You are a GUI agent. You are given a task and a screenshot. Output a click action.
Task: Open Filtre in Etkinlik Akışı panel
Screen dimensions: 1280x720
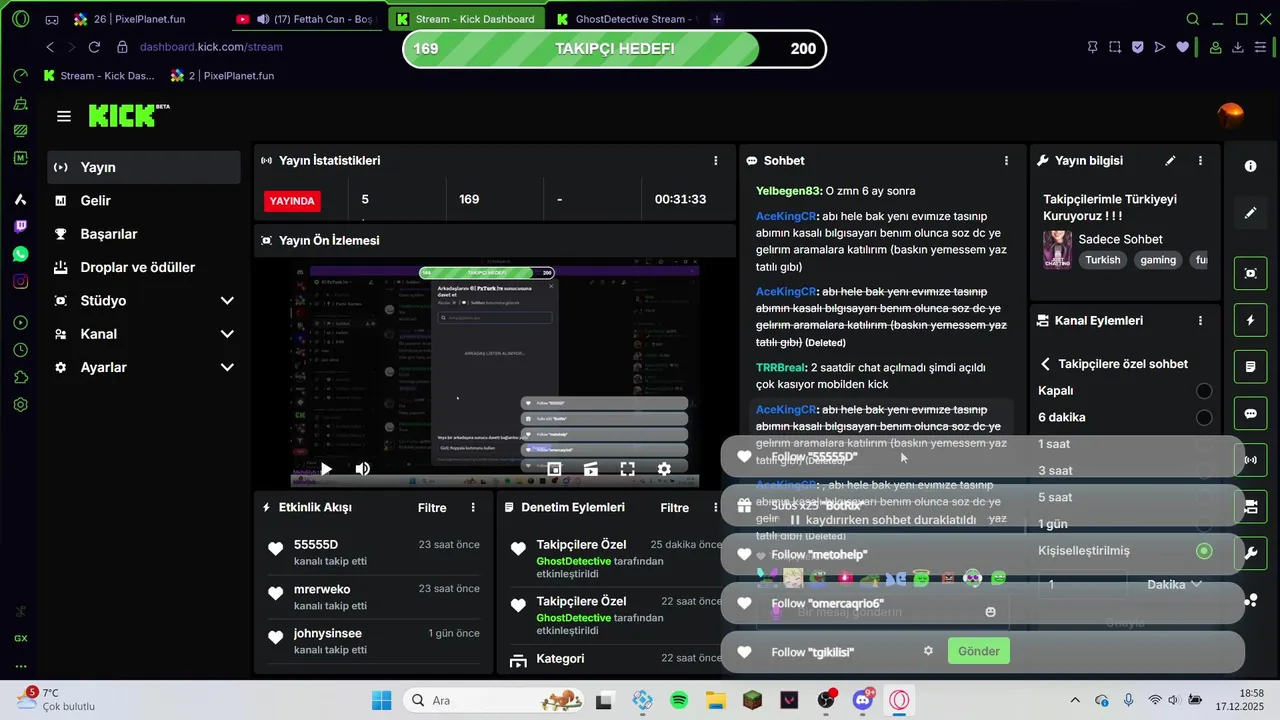click(x=432, y=508)
